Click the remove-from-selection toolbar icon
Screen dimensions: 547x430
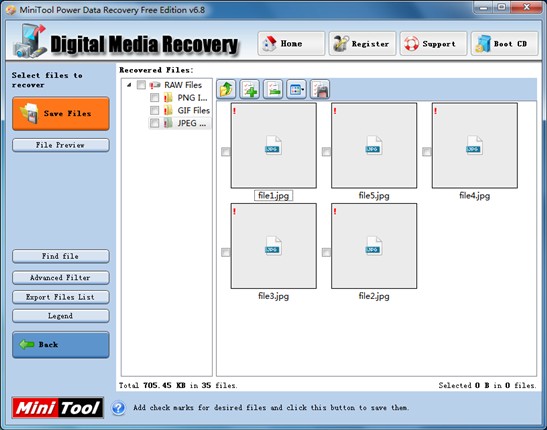click(273, 89)
